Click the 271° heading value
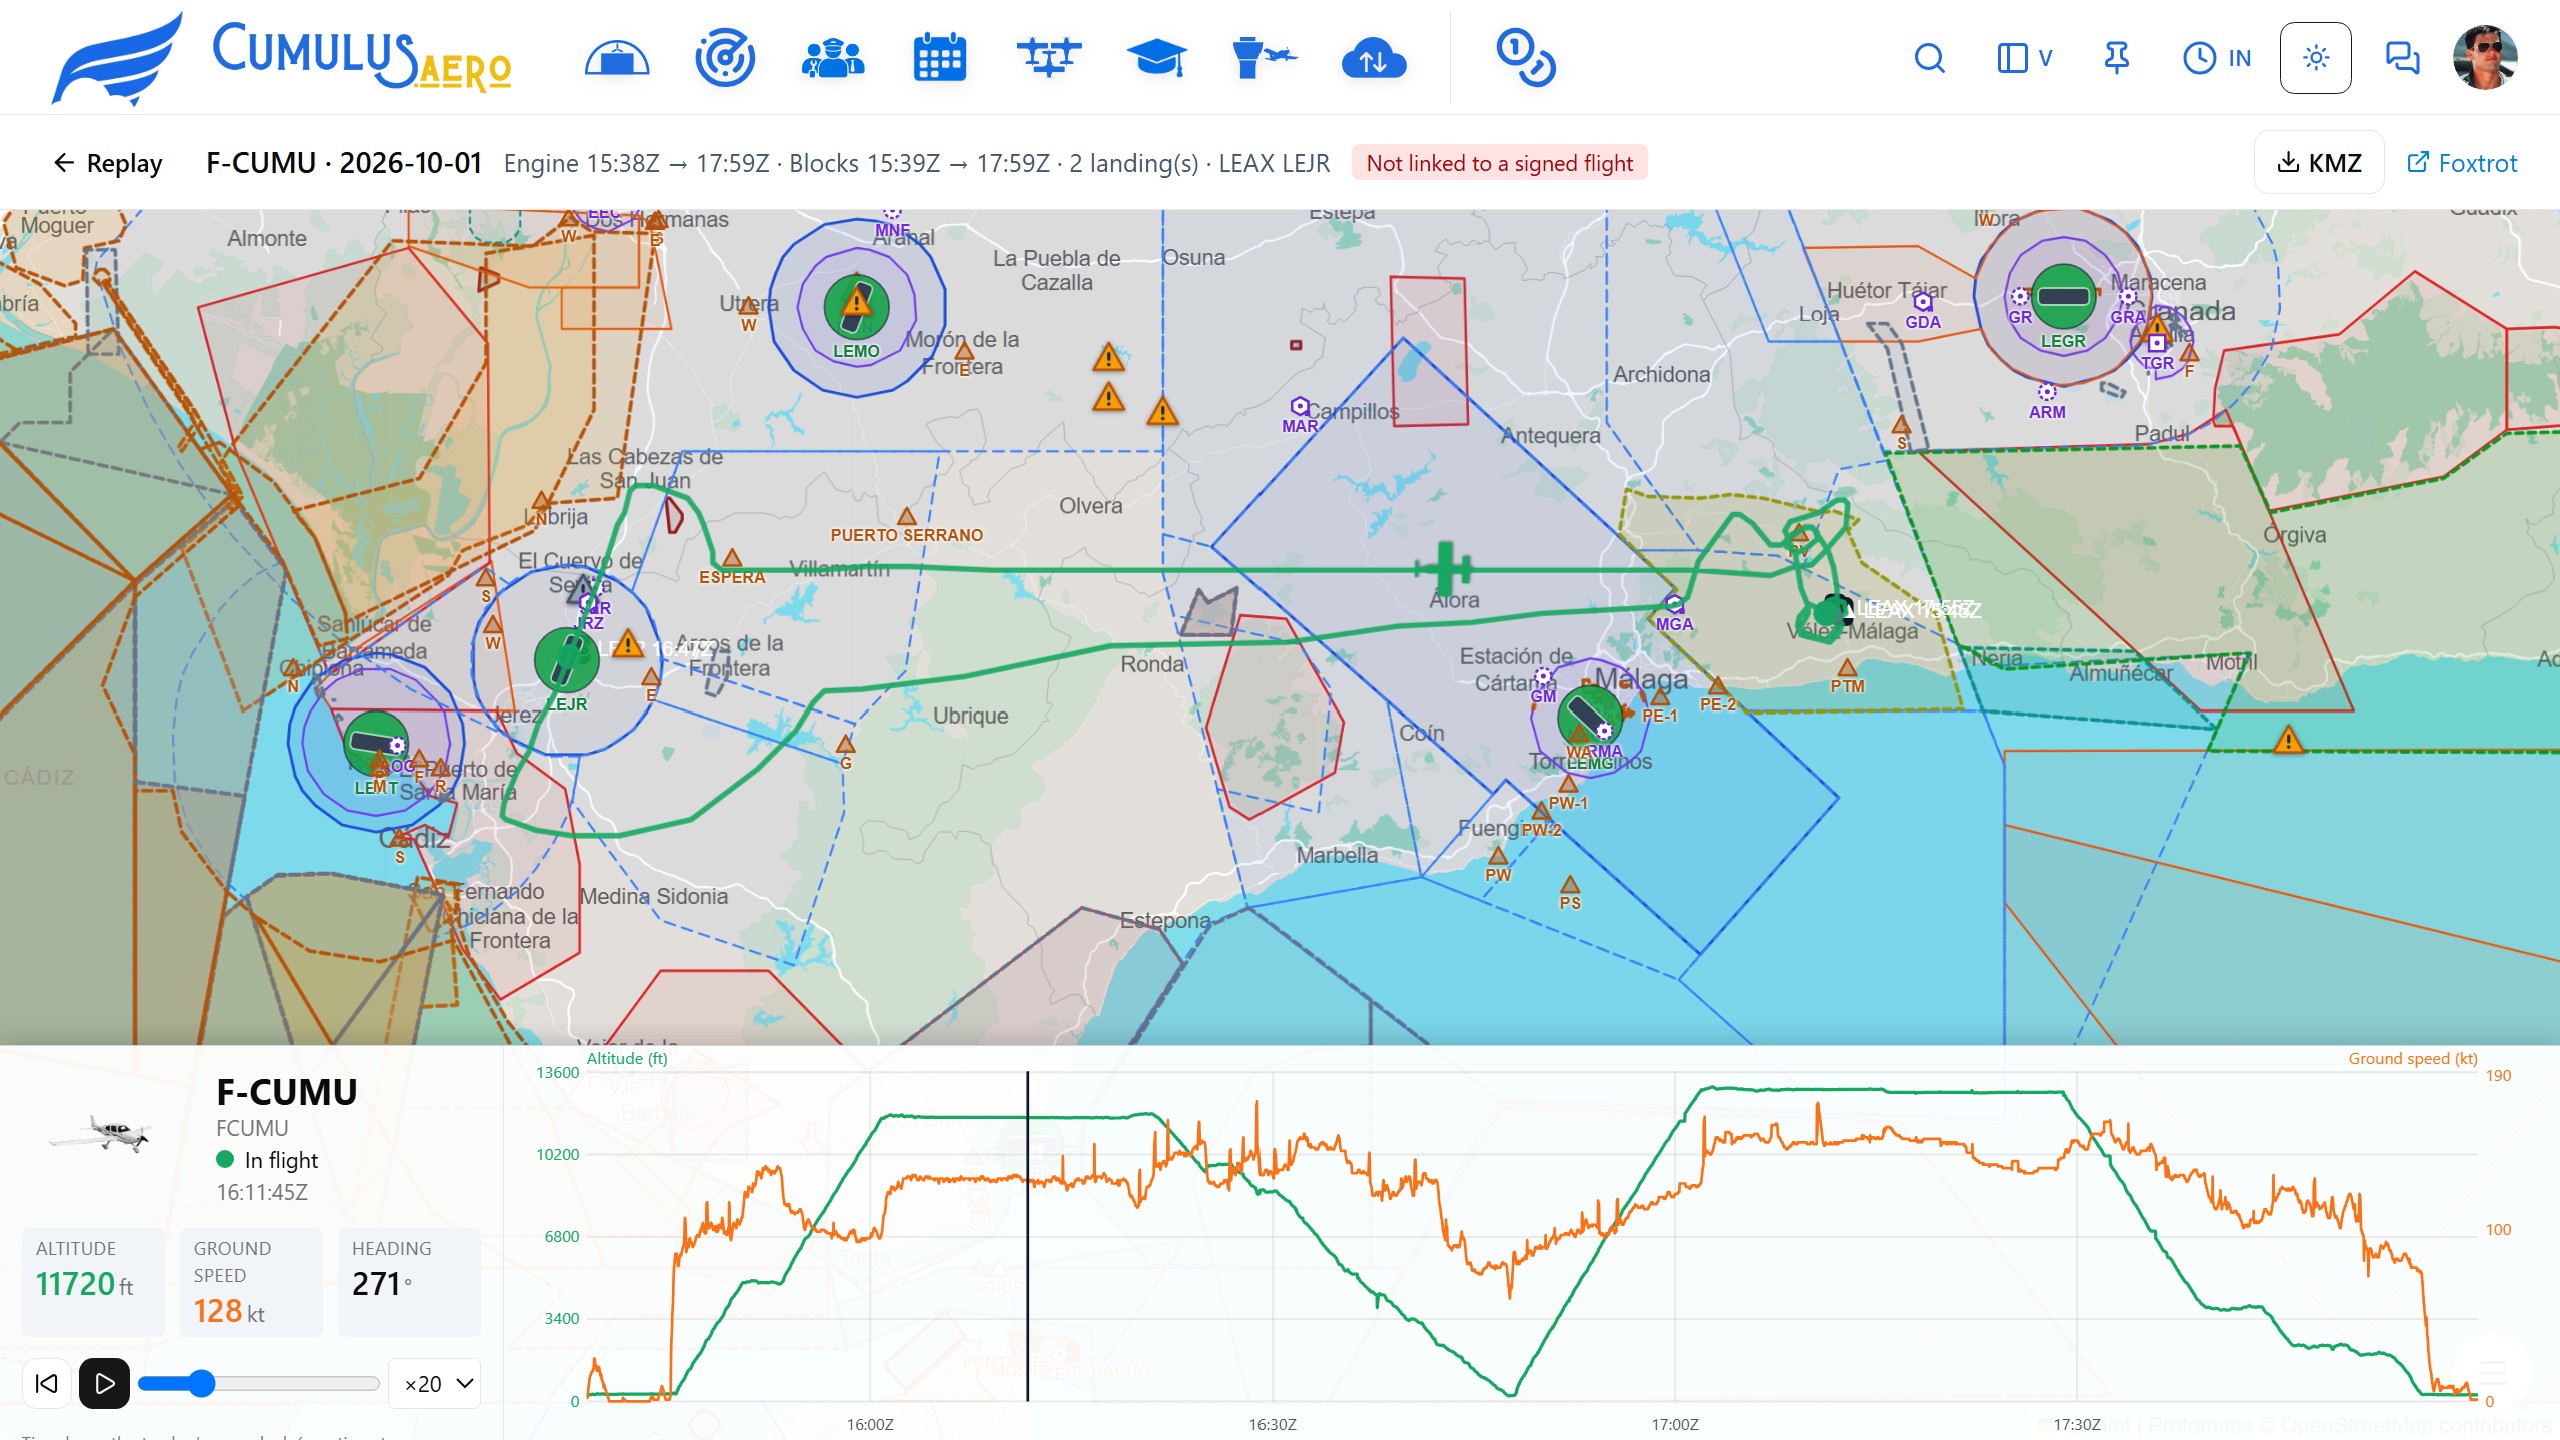The width and height of the screenshot is (2560, 1440). [x=382, y=1284]
